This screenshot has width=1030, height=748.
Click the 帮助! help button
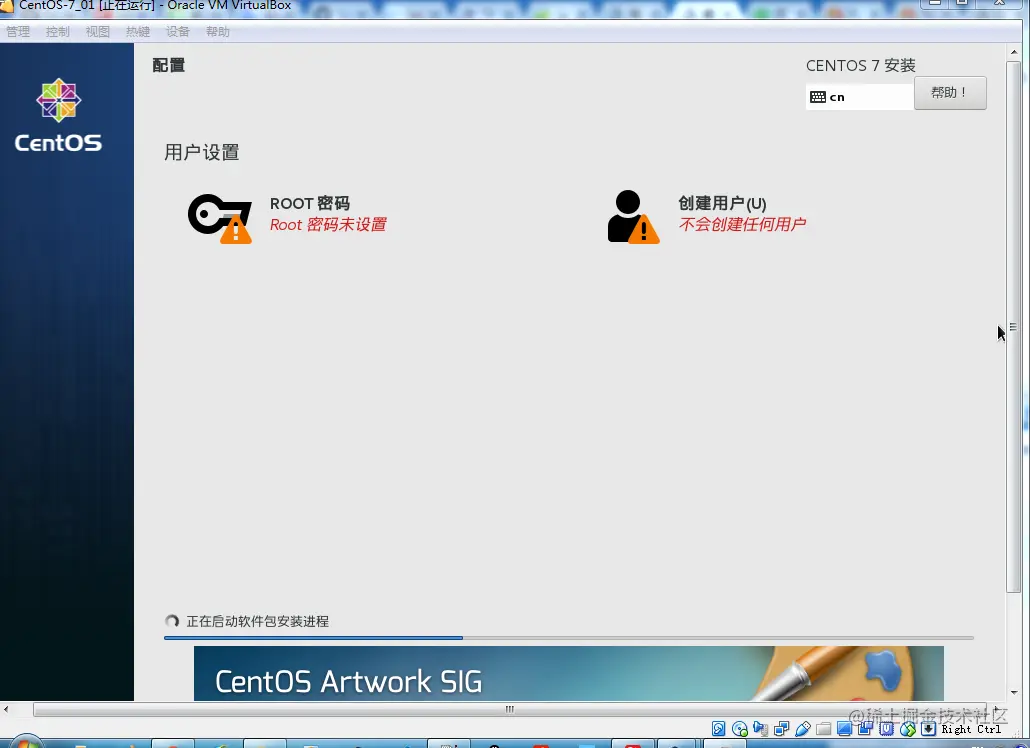point(950,93)
